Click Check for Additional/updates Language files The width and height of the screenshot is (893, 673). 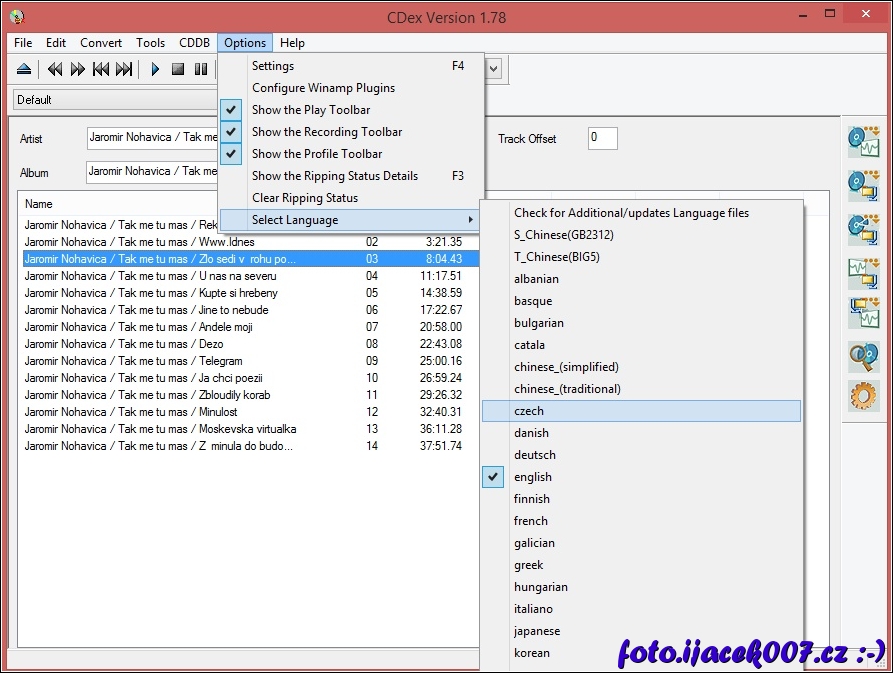point(631,213)
